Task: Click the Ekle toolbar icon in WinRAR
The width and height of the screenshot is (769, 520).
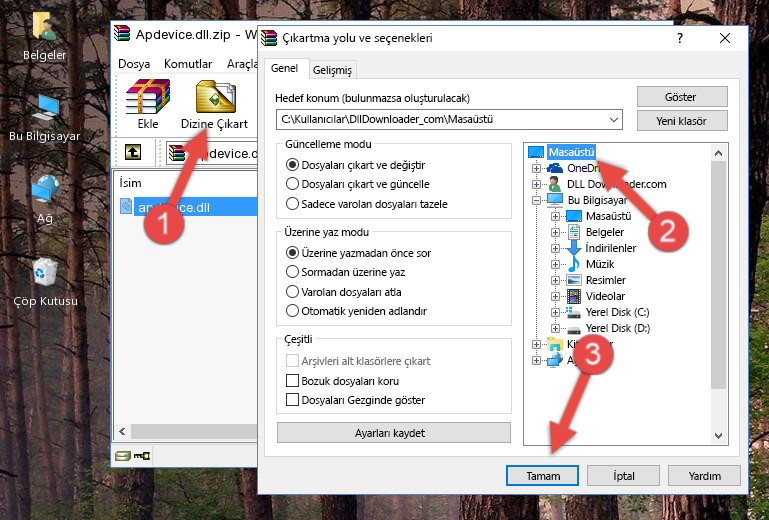Action: pos(148,97)
